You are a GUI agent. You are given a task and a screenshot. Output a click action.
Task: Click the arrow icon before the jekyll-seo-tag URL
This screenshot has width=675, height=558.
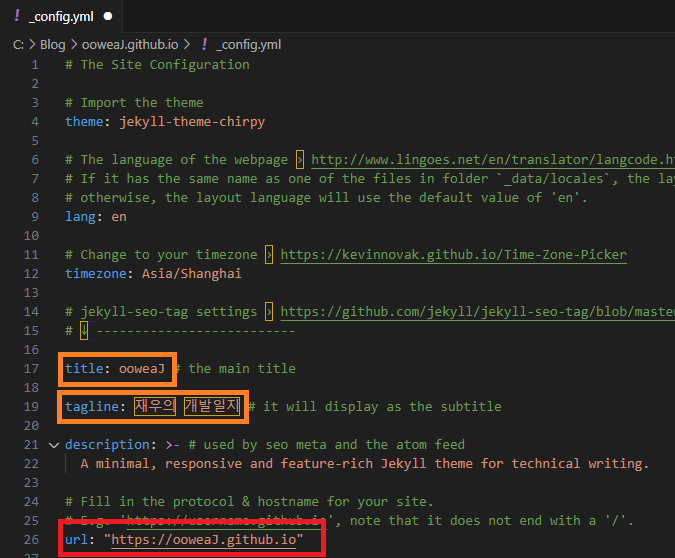pos(268,311)
